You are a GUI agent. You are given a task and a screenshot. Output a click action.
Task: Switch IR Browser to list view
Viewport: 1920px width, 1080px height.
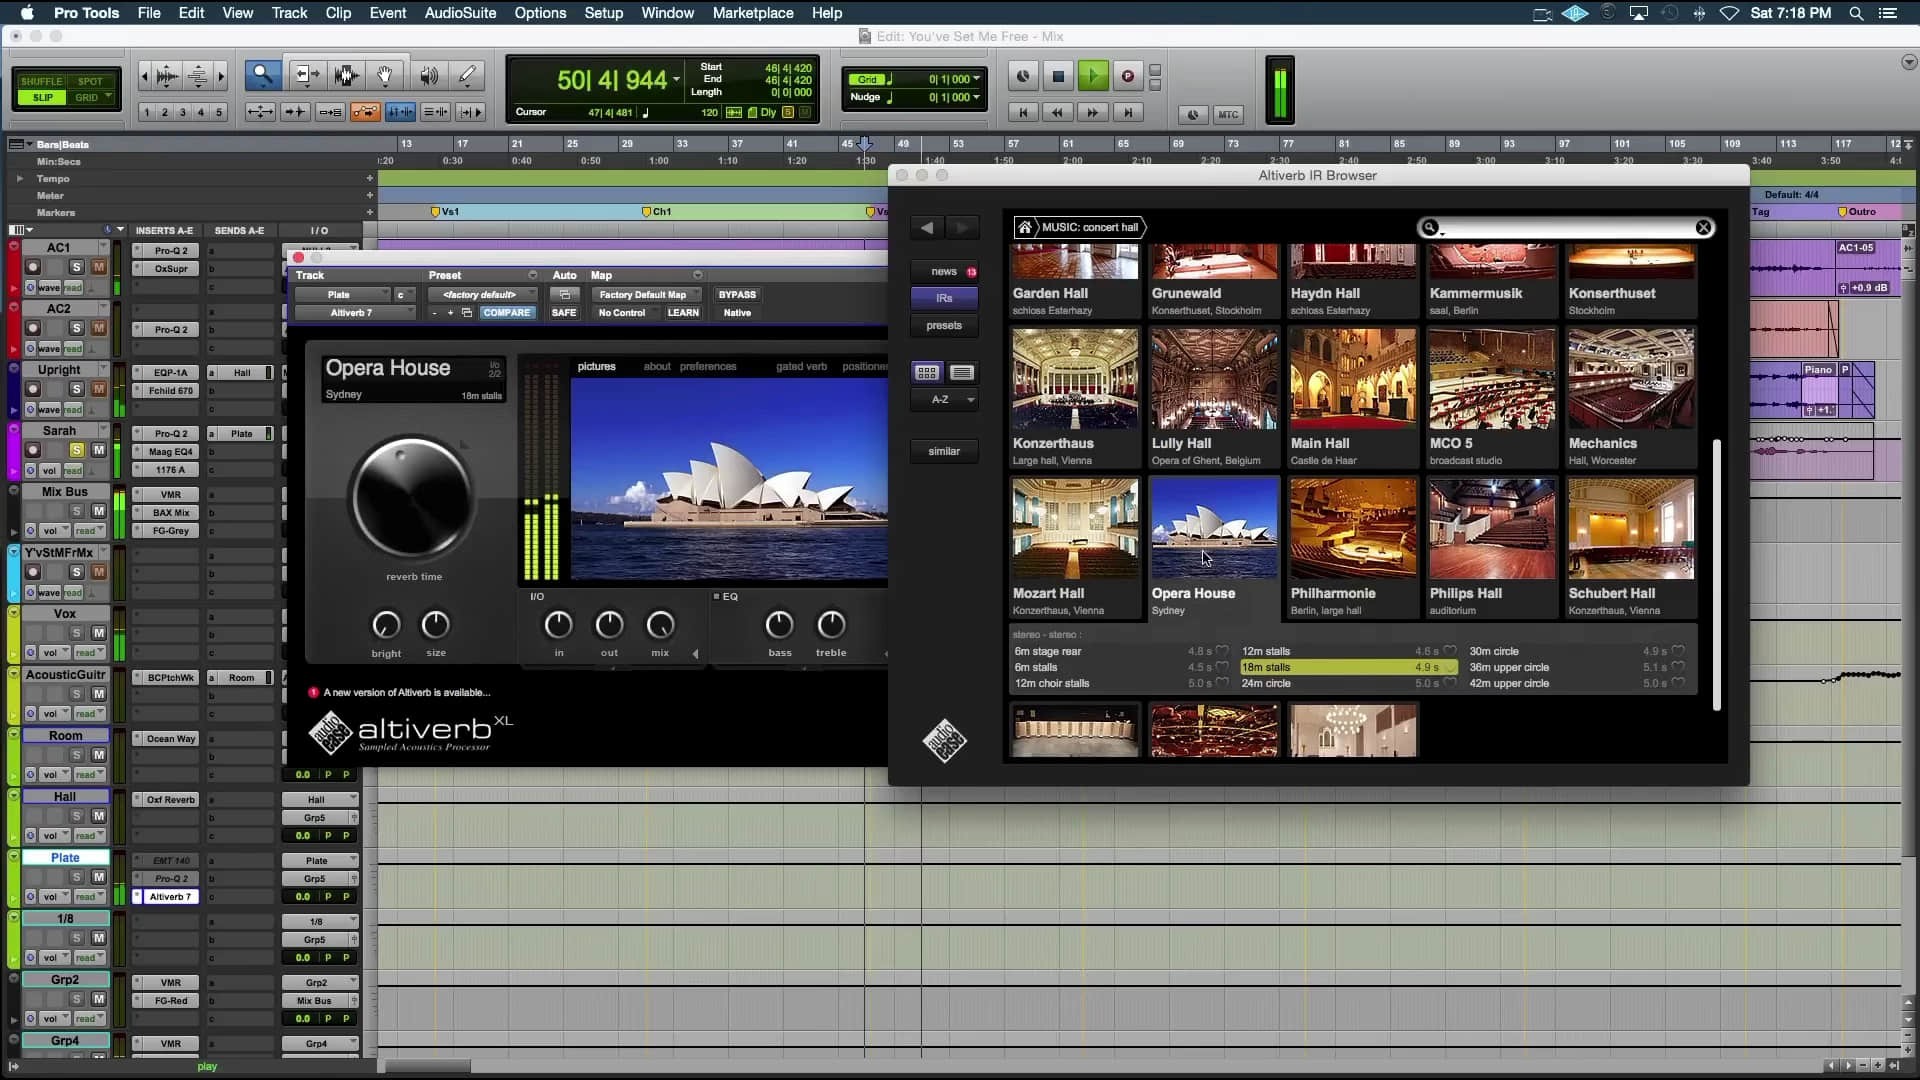(x=962, y=372)
